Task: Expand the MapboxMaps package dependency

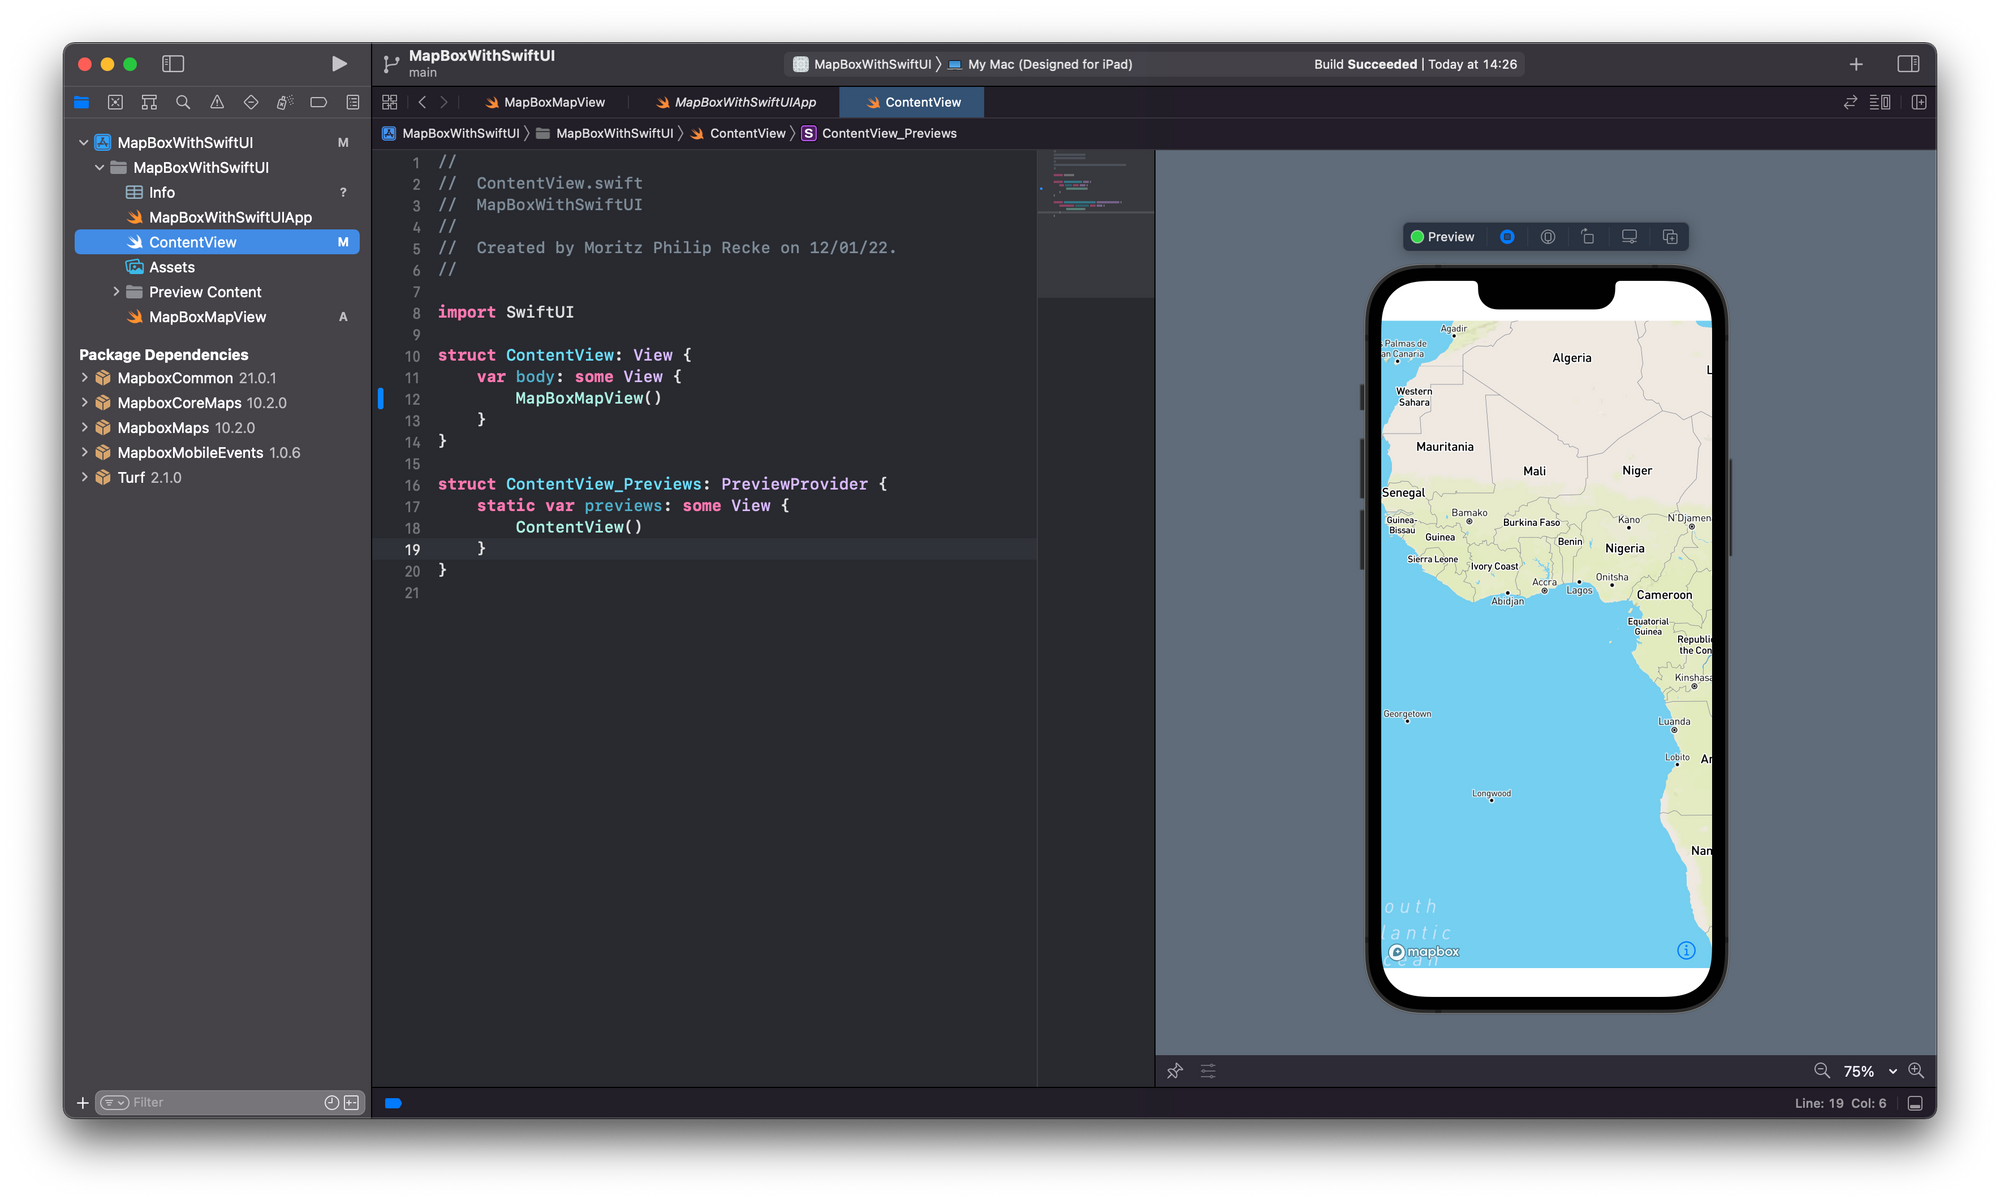Action: pyautogui.click(x=85, y=428)
